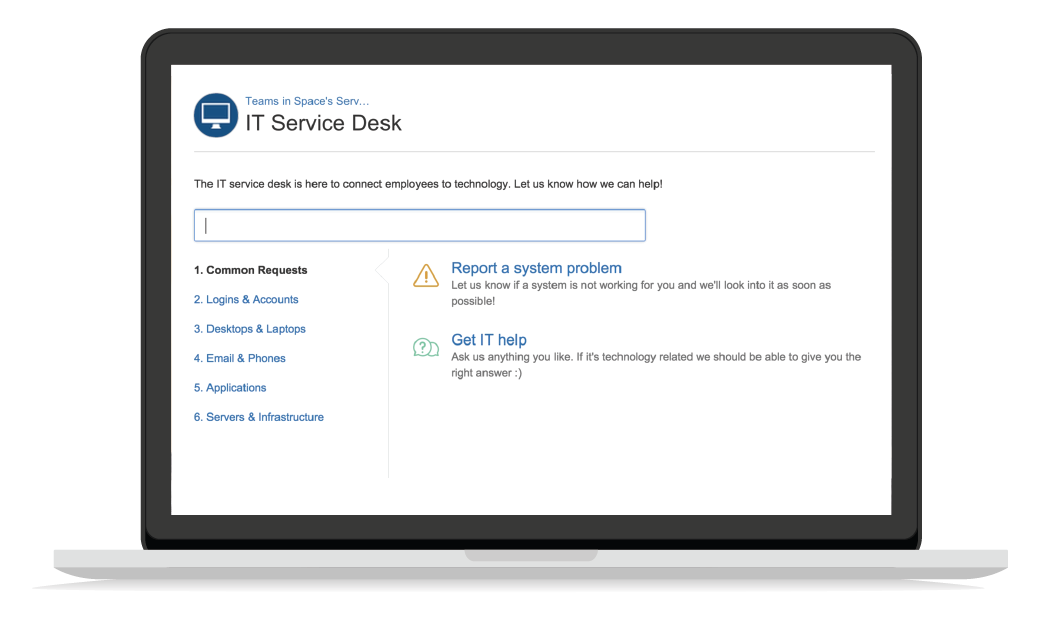Click the yellow warning triangle icon

tap(426, 276)
